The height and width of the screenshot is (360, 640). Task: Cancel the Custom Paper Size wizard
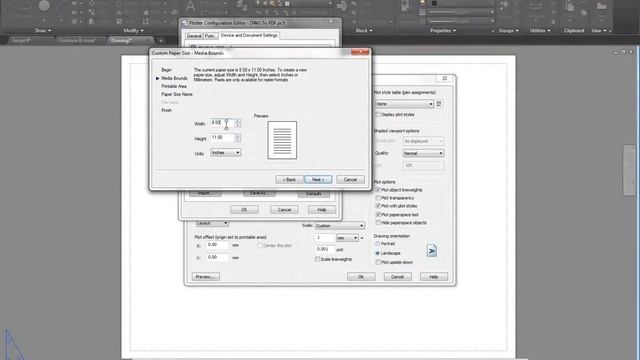coord(350,180)
